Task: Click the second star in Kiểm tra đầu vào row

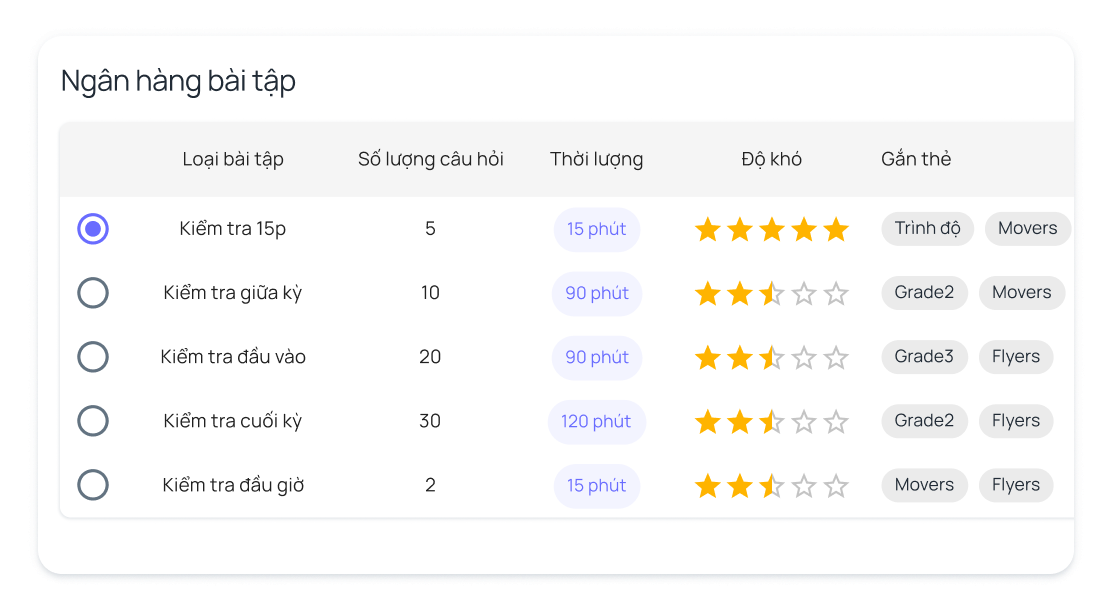Action: tap(740, 358)
